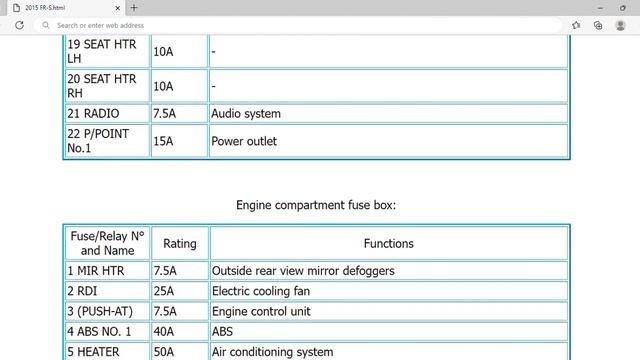Select the '5 HEATER' cell
This screenshot has height=360, width=640.
tap(107, 351)
